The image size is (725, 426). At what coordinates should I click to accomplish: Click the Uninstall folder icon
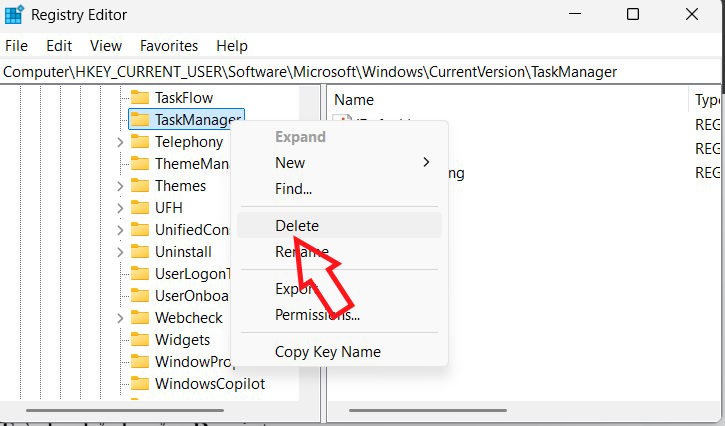point(140,252)
